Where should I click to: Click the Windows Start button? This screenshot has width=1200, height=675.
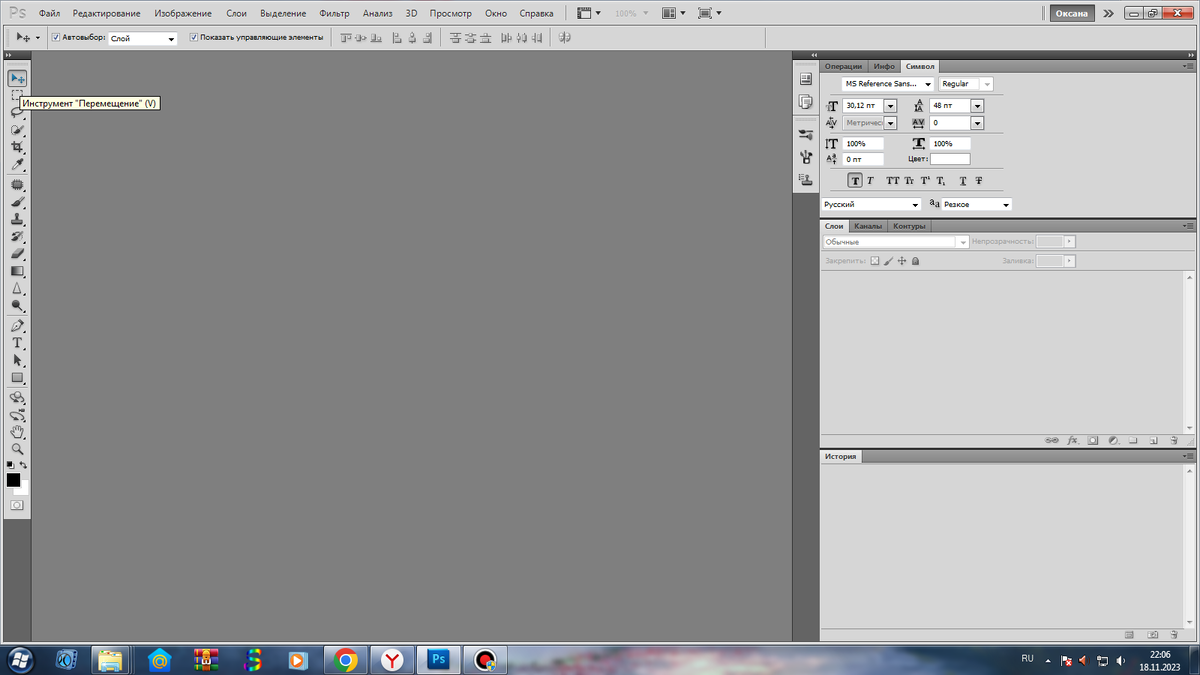click(19, 660)
